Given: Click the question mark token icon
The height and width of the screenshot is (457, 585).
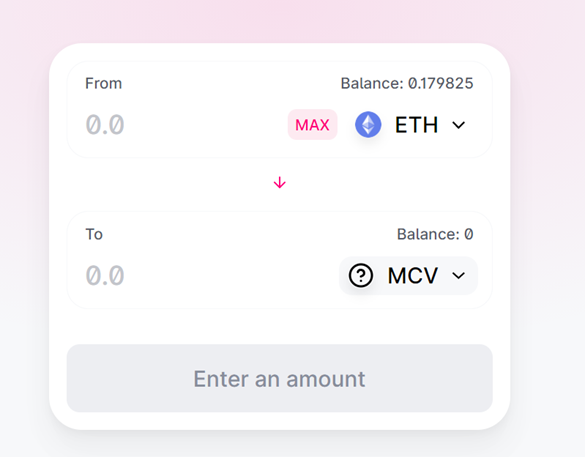Looking at the screenshot, I should click(x=360, y=276).
